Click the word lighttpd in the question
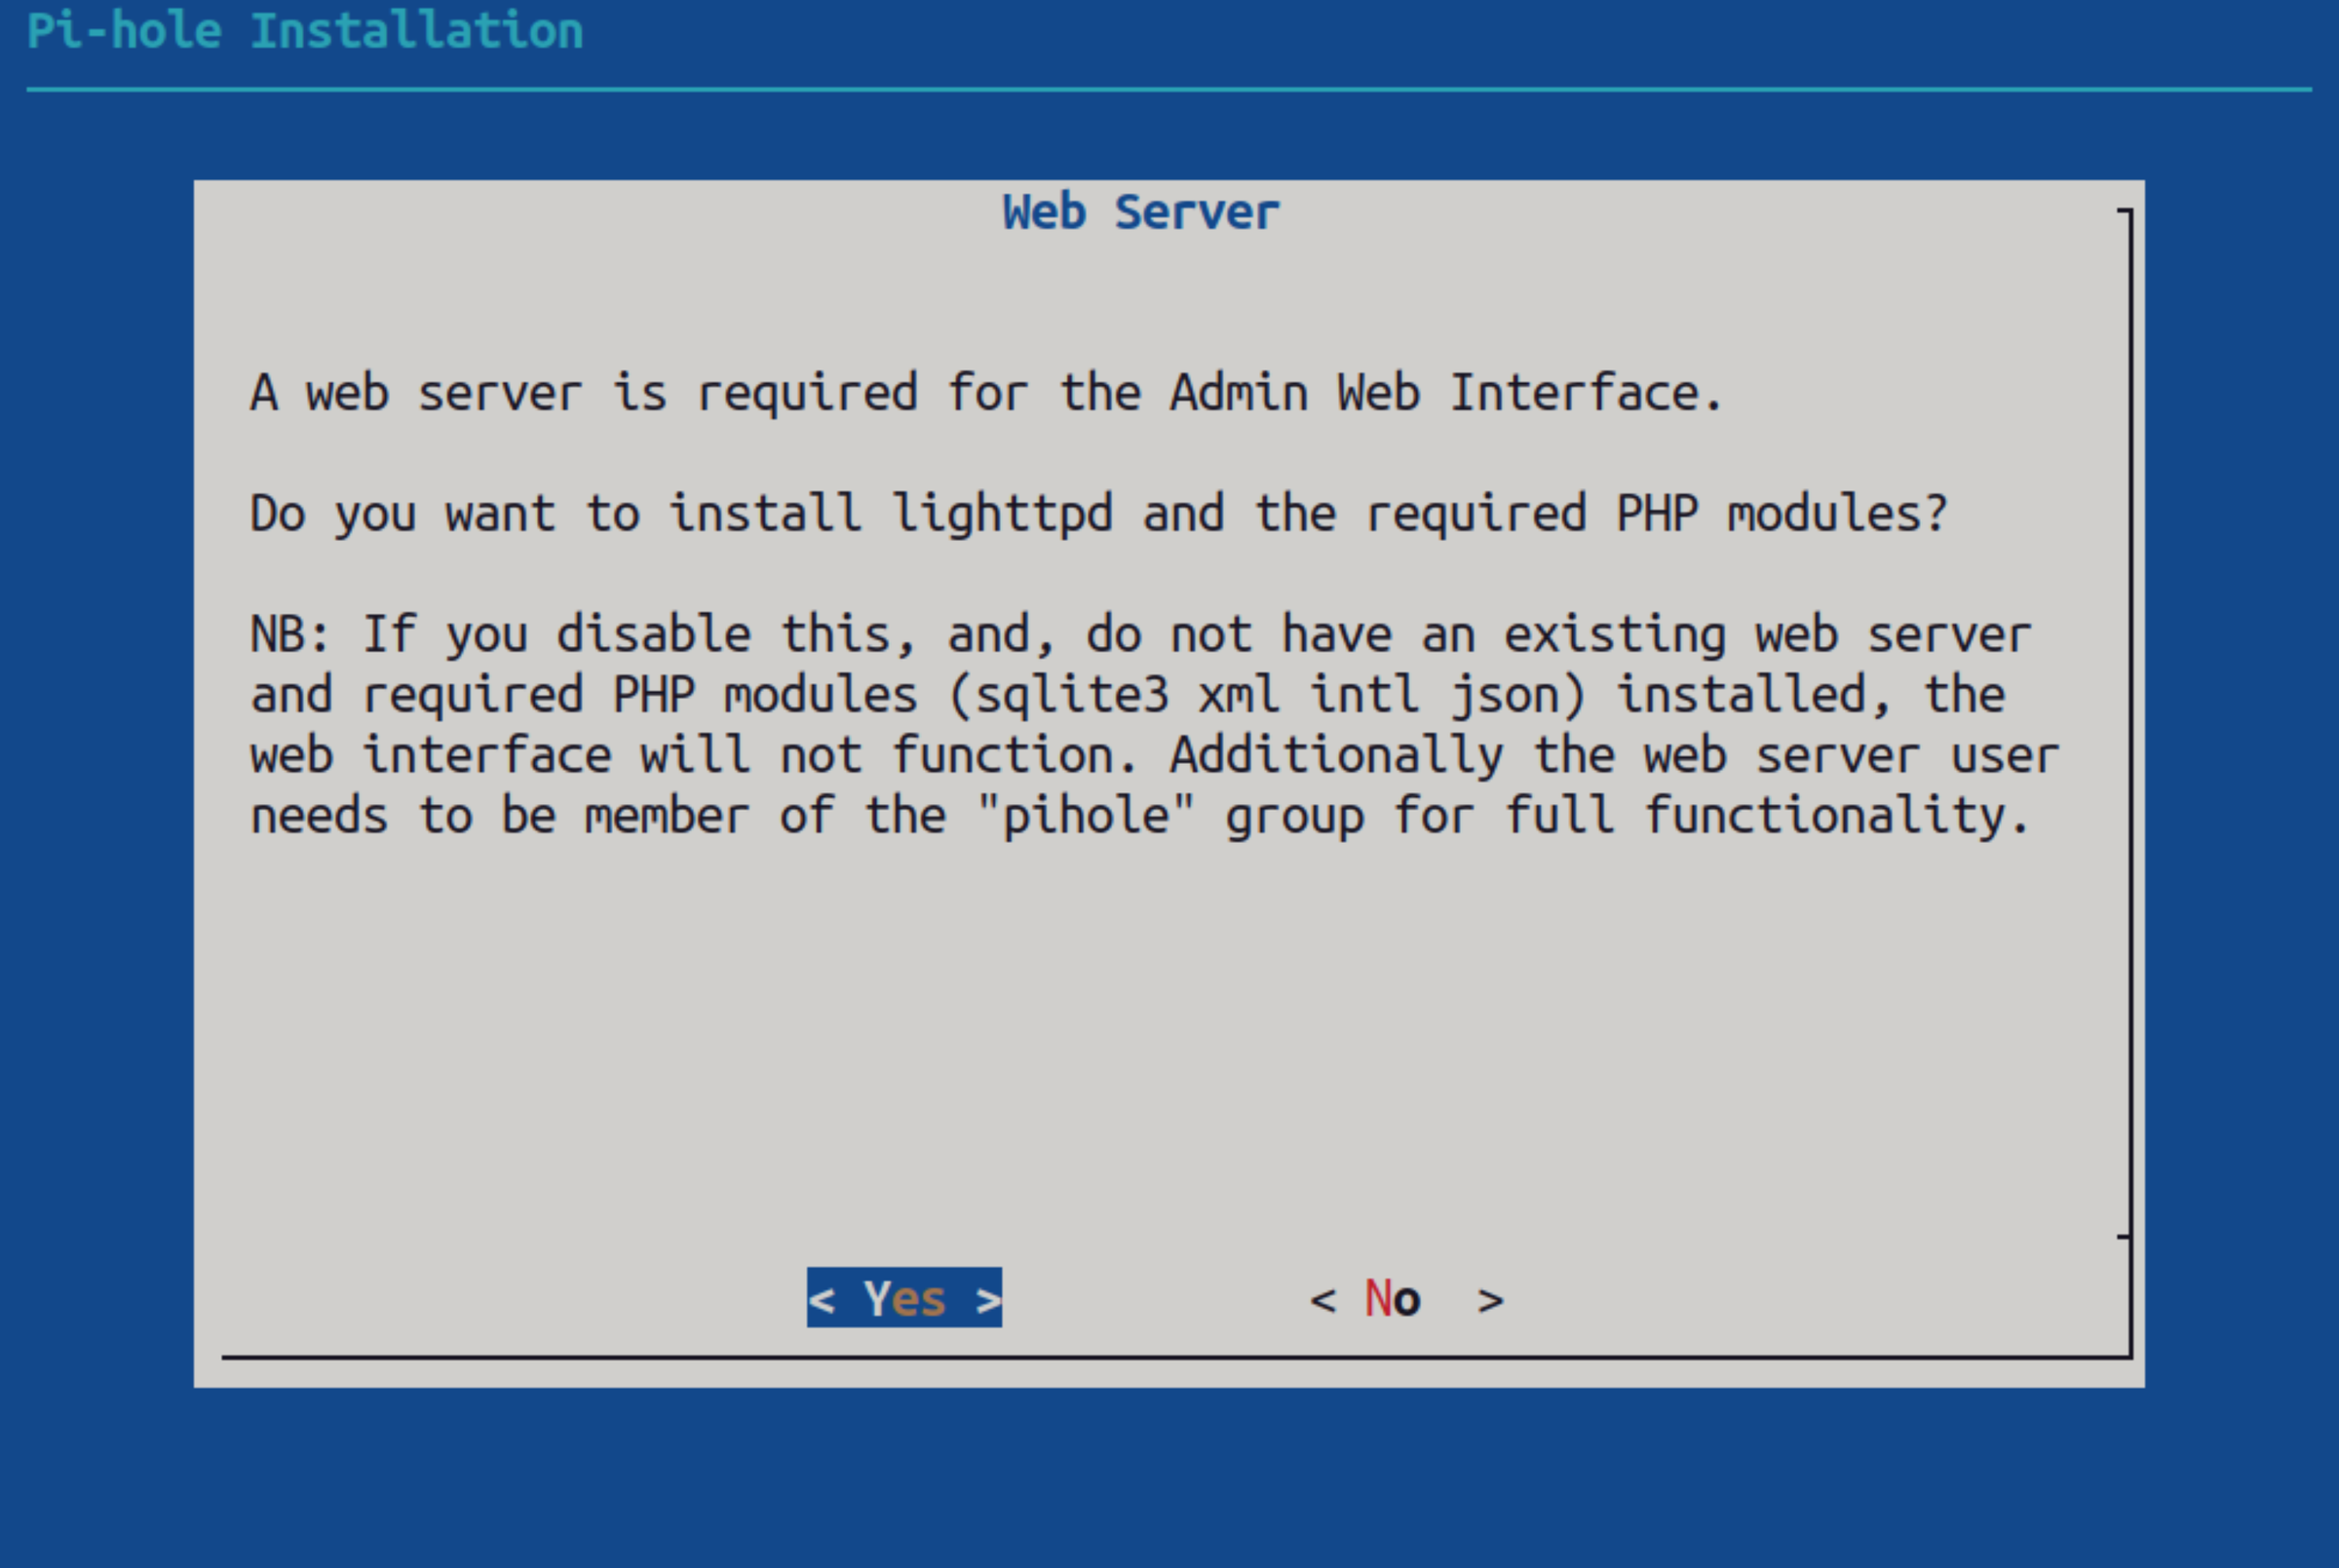 pos(1002,514)
